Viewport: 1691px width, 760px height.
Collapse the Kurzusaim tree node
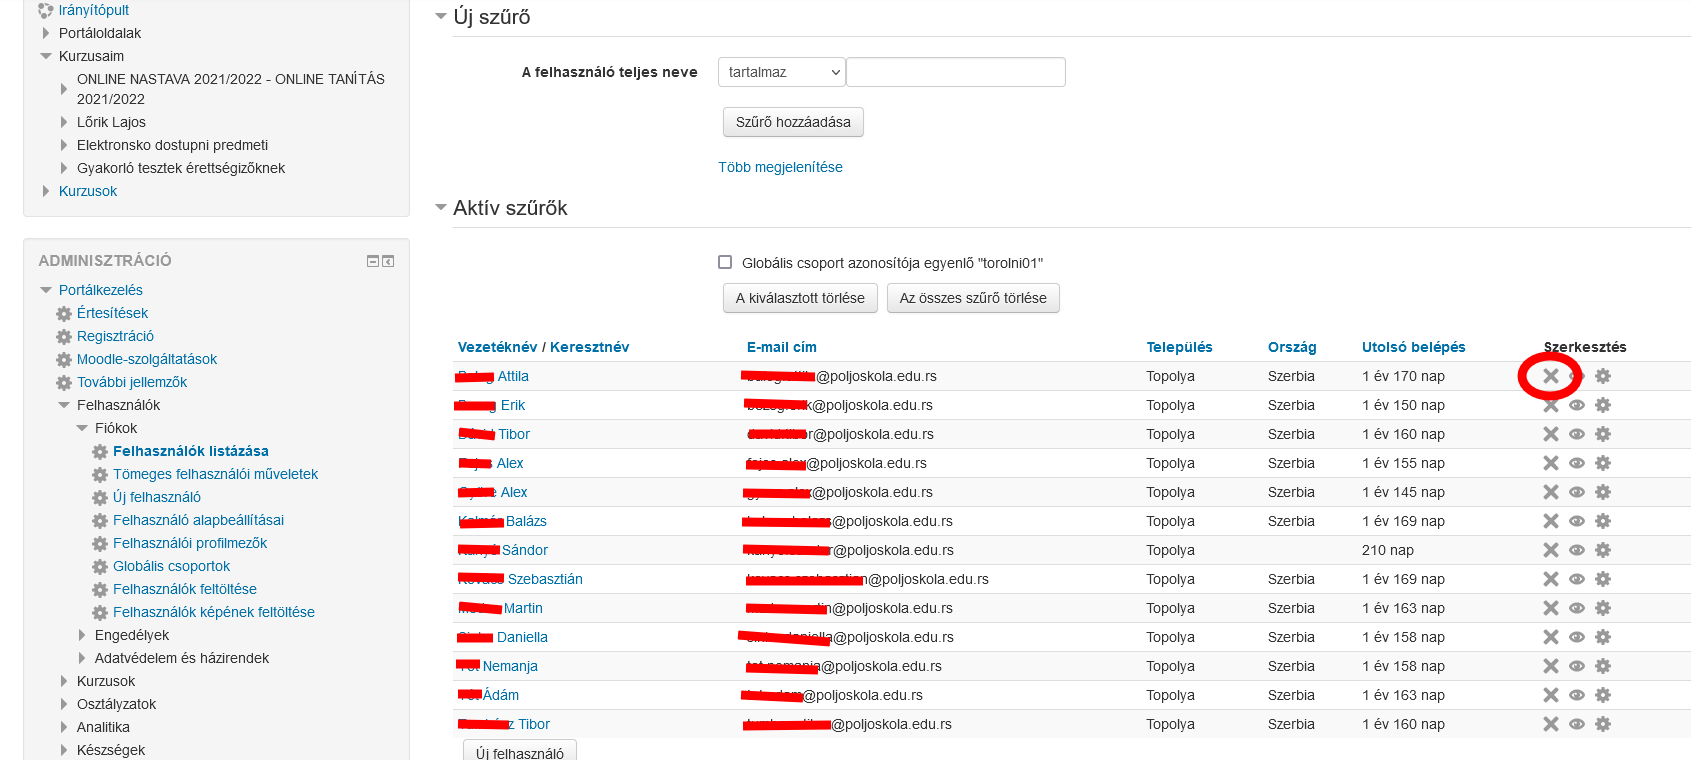[x=46, y=56]
